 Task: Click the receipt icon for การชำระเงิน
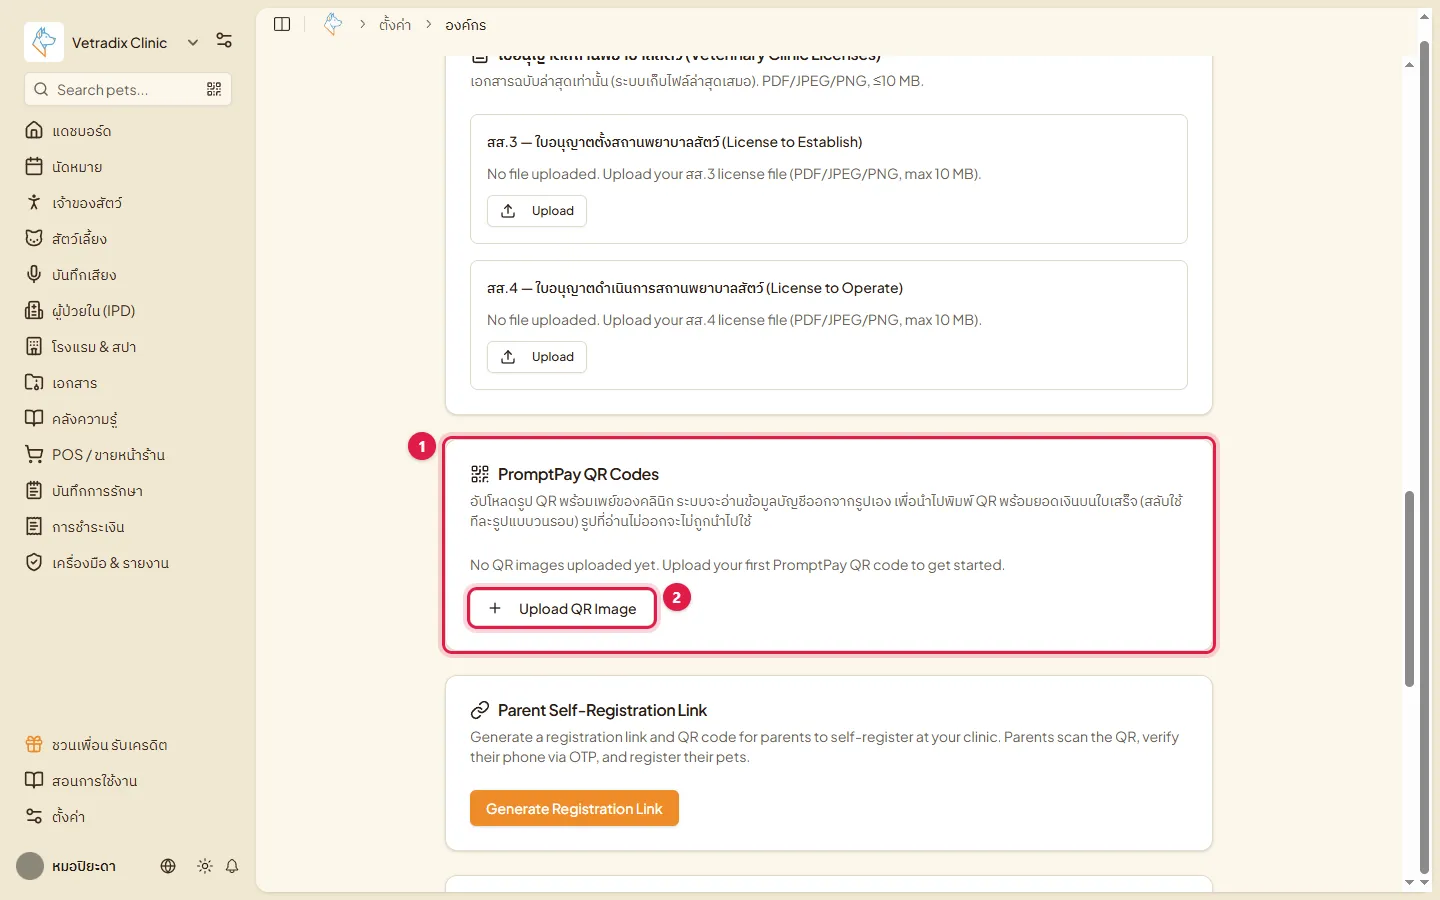click(x=34, y=526)
